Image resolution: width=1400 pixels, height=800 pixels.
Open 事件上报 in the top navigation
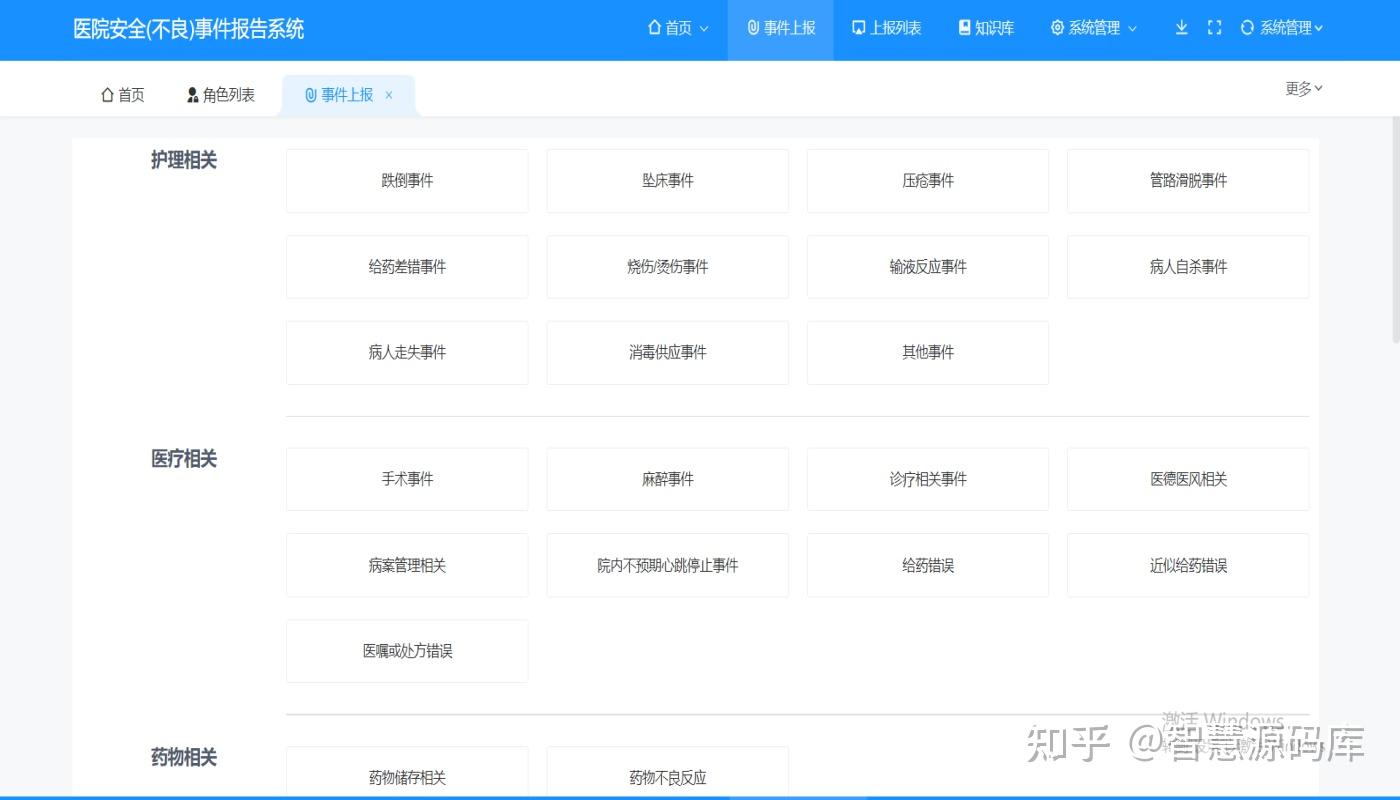(781, 29)
